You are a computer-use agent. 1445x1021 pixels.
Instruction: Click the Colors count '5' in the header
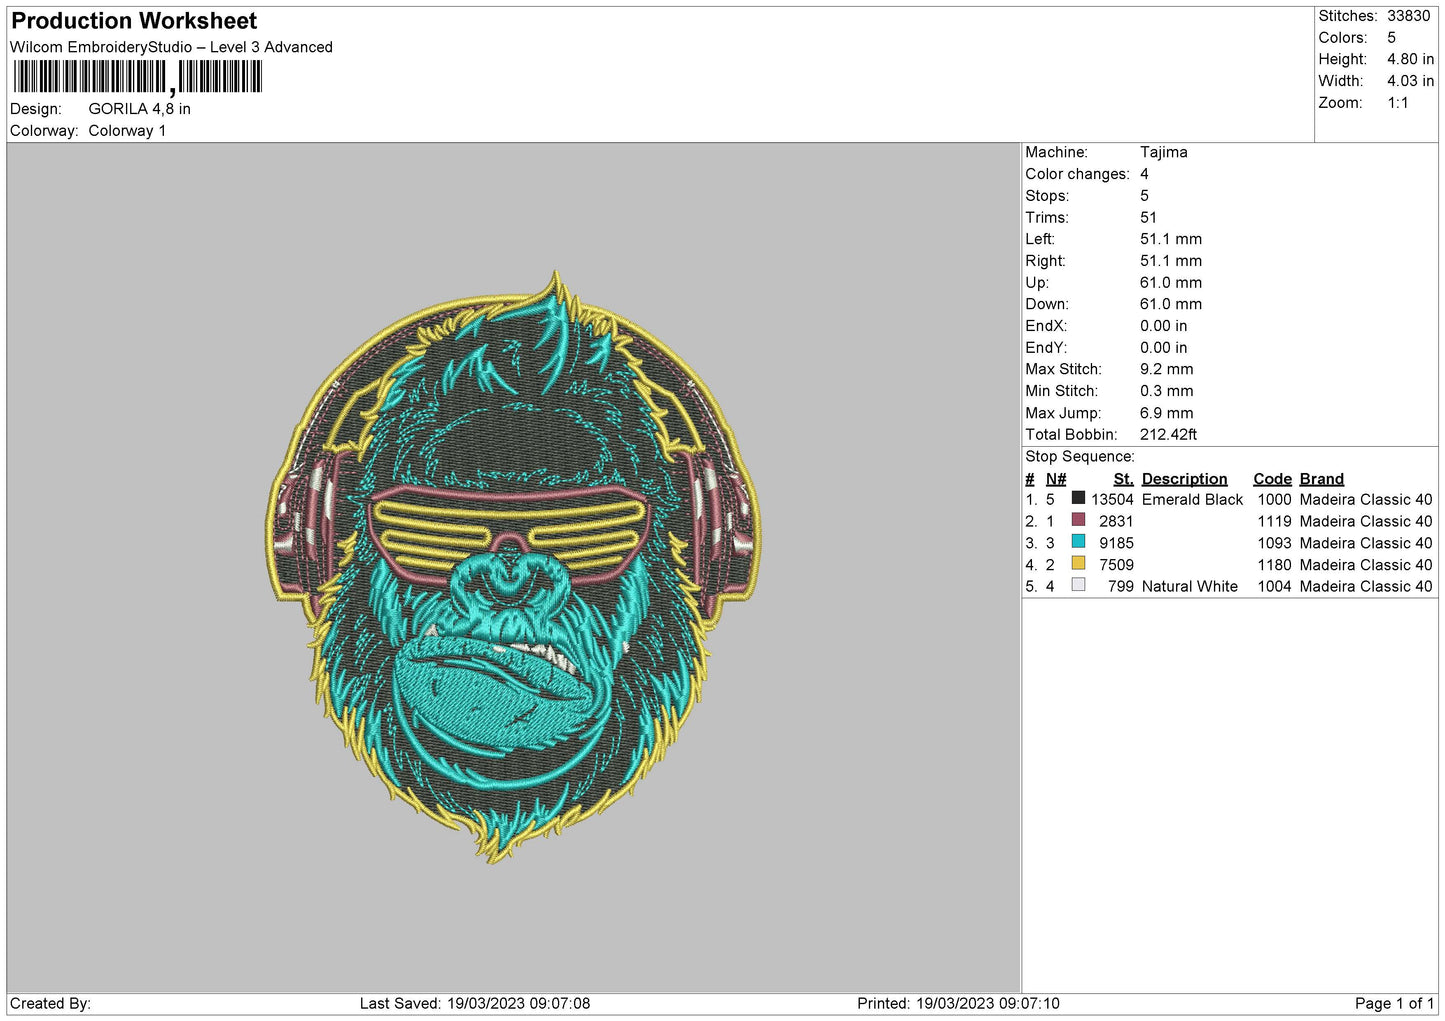coord(1391,38)
